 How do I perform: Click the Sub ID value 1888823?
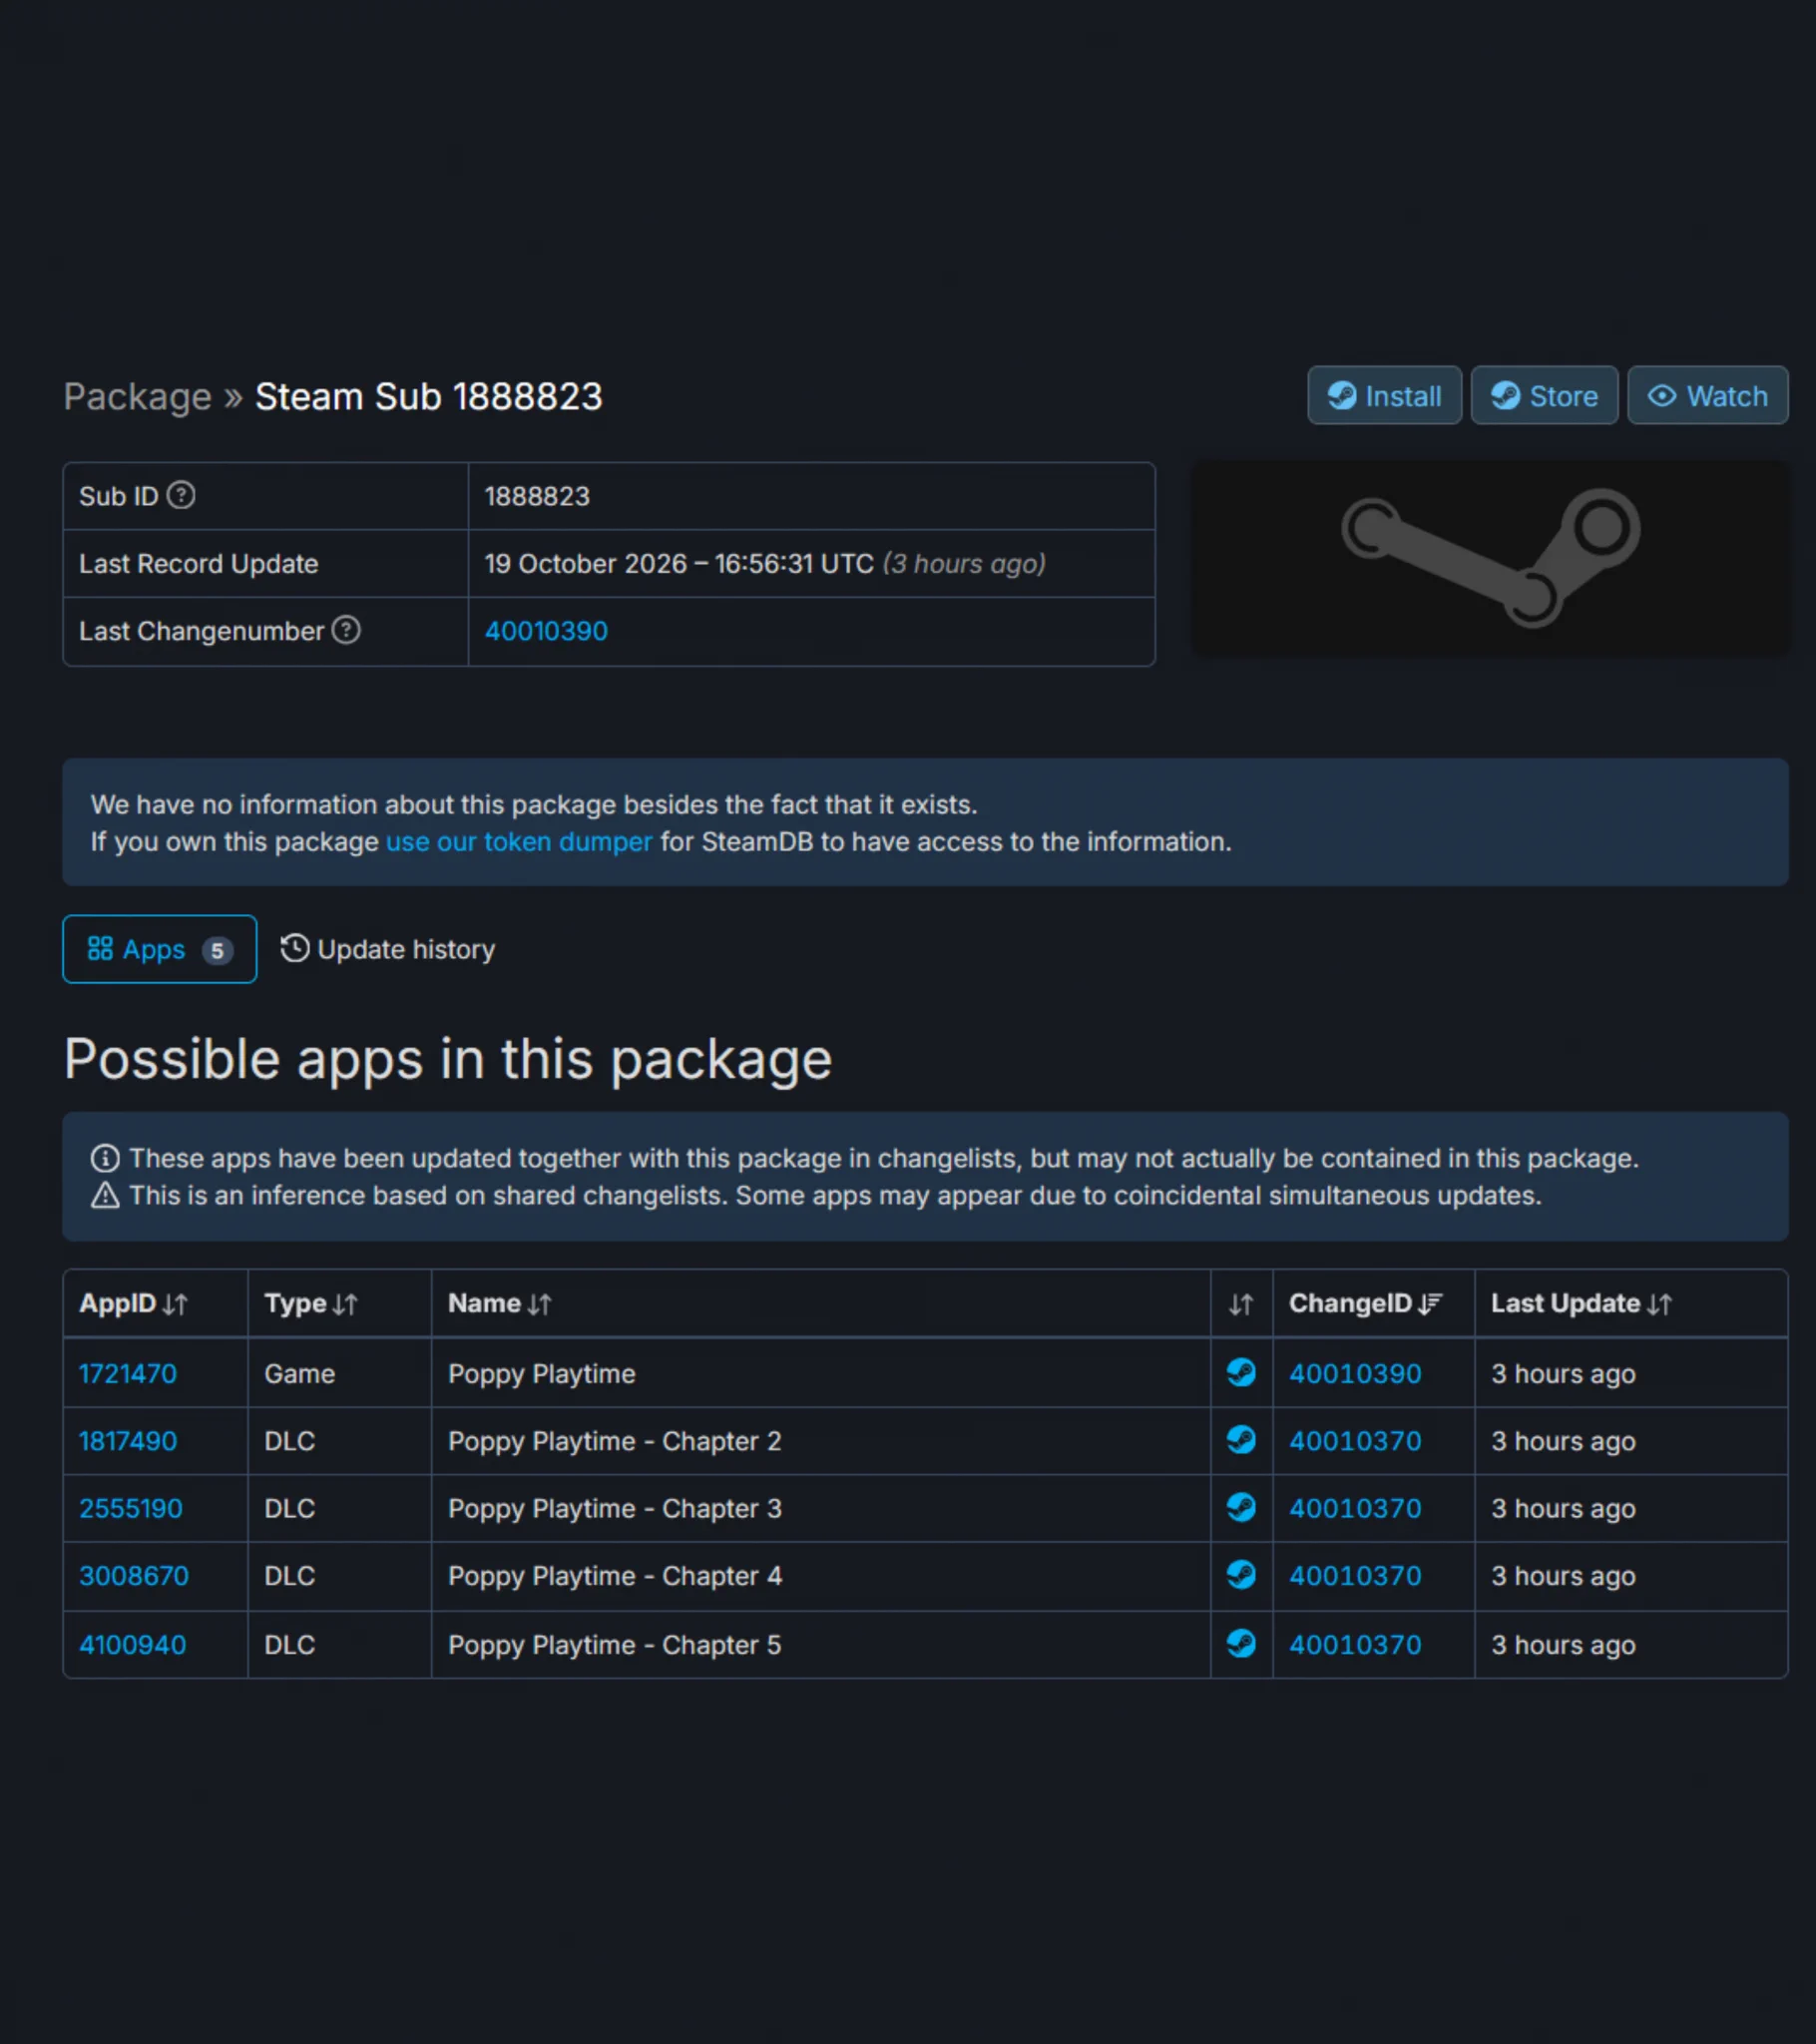(x=537, y=496)
